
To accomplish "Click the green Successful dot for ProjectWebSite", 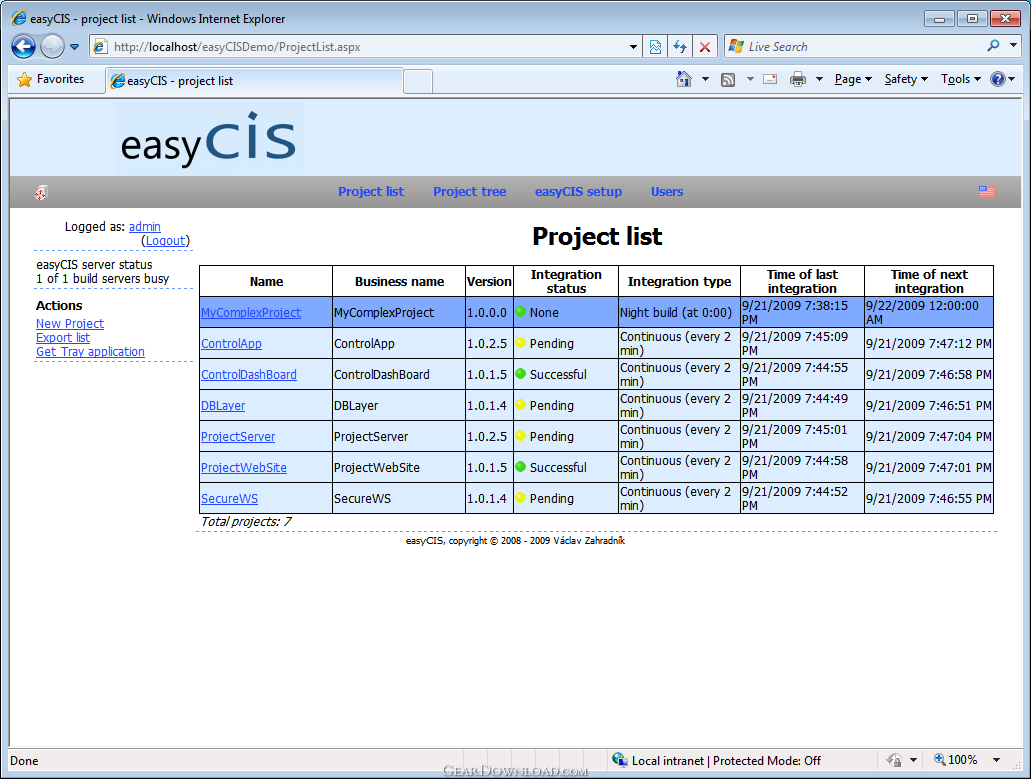I will click(521, 467).
